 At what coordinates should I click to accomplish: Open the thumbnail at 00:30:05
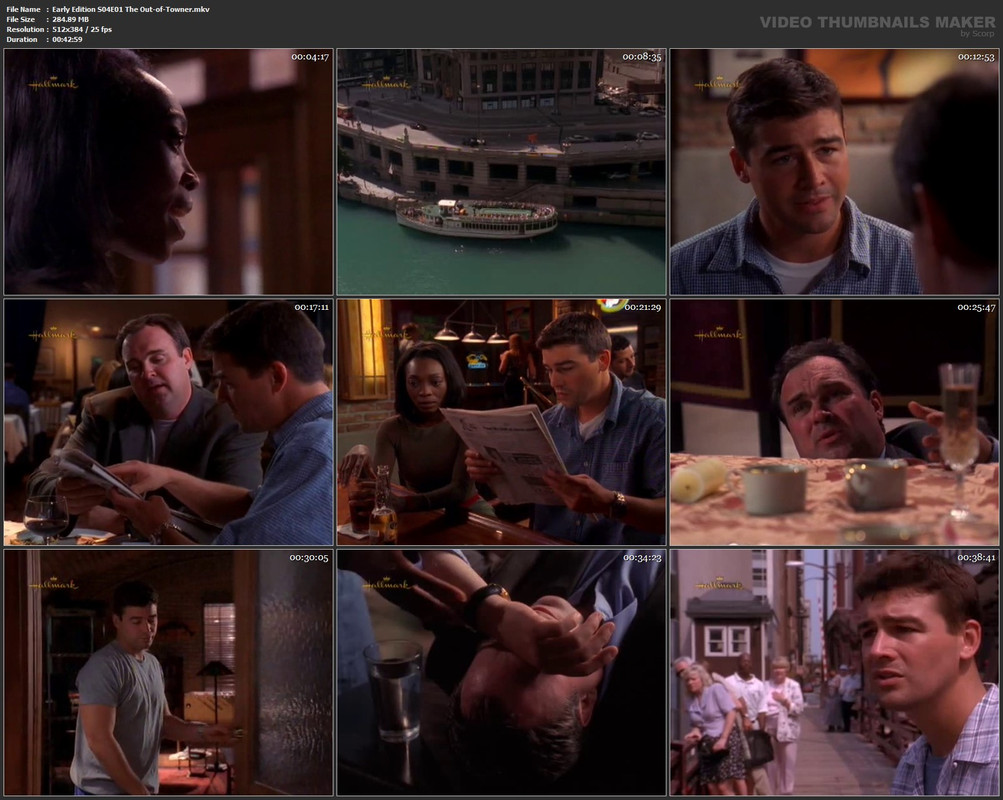(168, 672)
